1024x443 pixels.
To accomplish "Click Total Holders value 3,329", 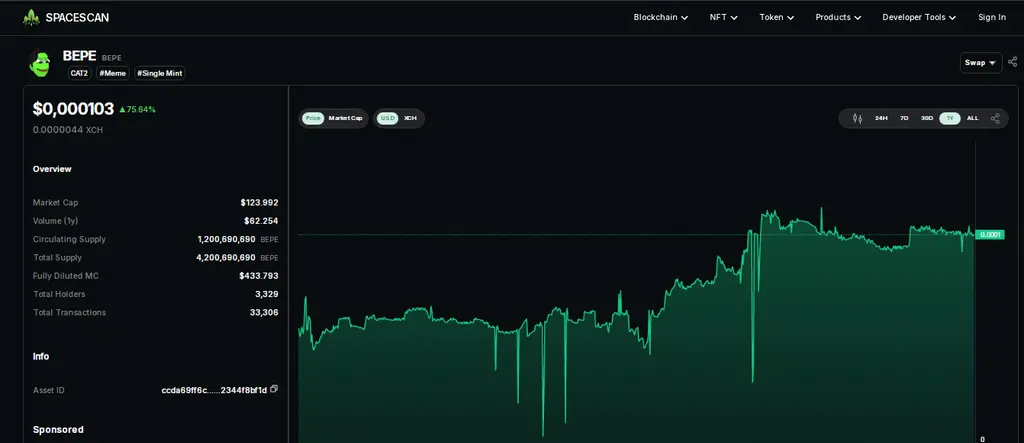I will pyautogui.click(x=266, y=294).
